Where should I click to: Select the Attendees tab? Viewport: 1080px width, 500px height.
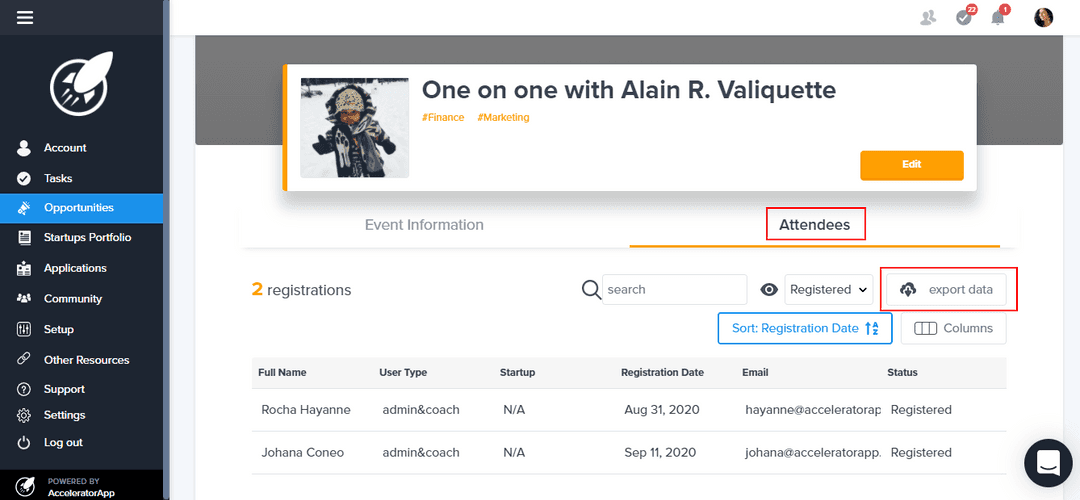[x=815, y=225]
